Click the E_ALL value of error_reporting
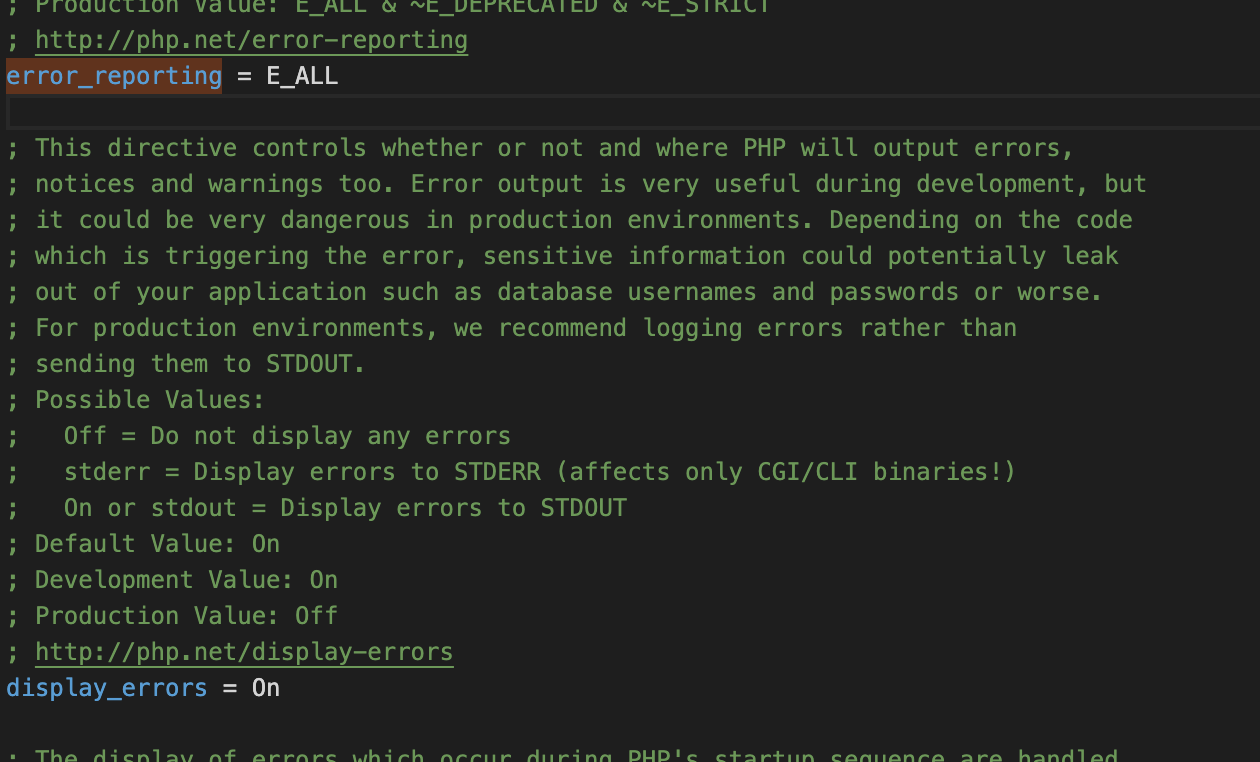Viewport: 1260px width, 762px height. pos(302,76)
